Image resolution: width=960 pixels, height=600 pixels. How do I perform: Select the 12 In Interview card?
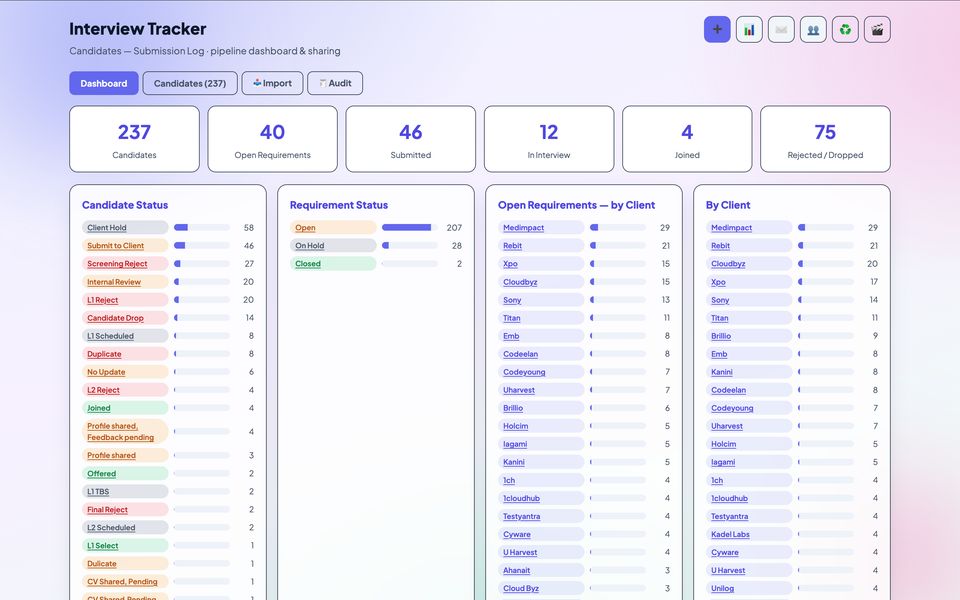(549, 139)
